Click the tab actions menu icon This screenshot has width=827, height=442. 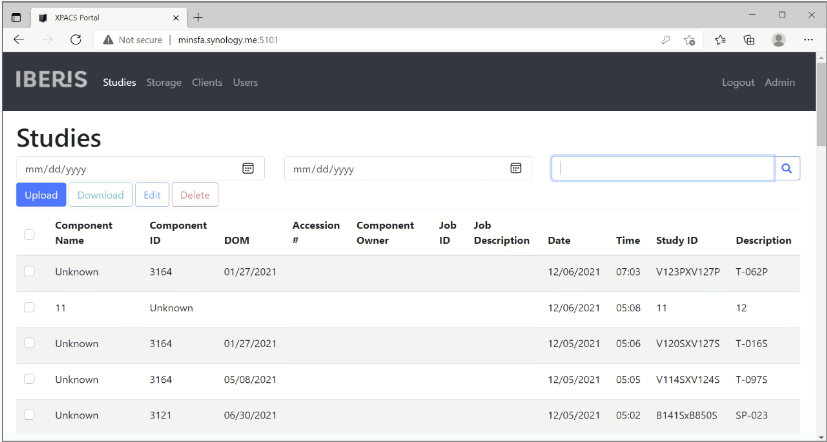[16, 17]
